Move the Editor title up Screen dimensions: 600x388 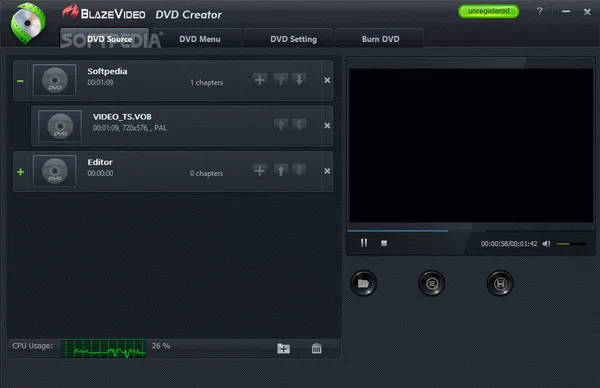tap(281, 170)
